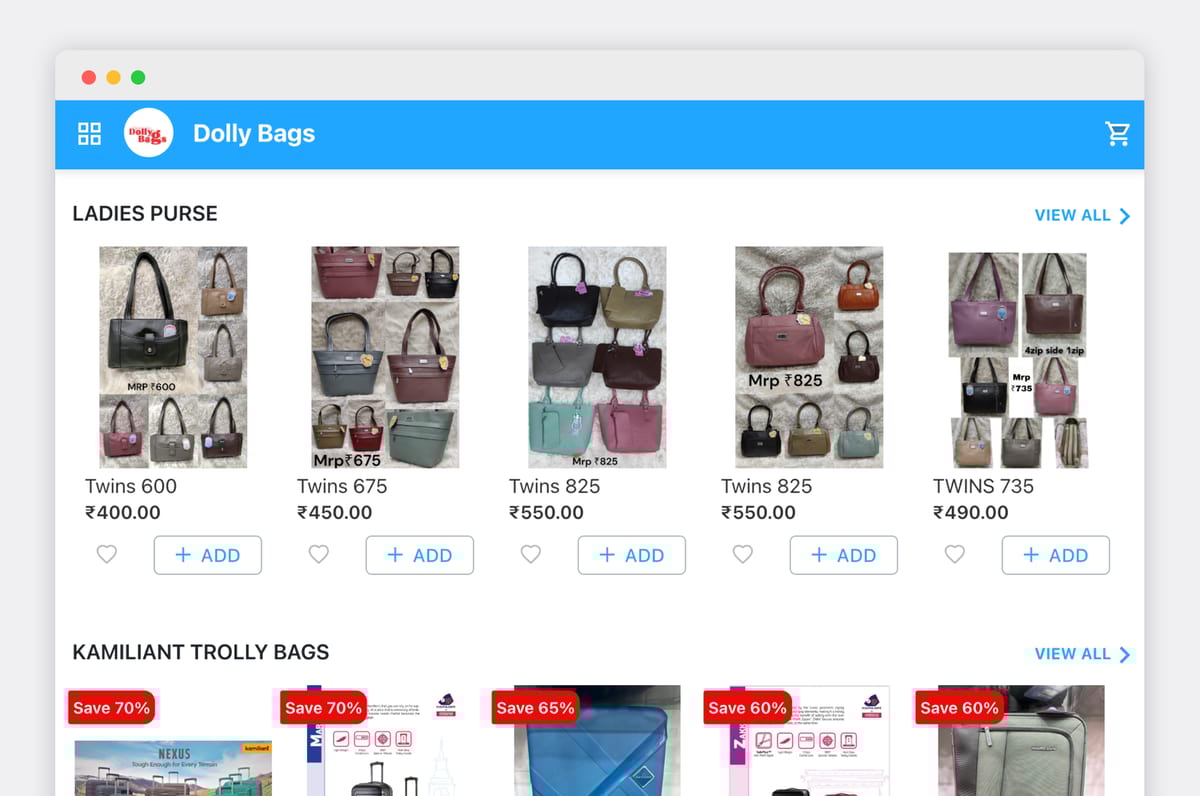Click VIEW ALL for Kamiliant trolly bags
The image size is (1200, 796).
tap(1072, 653)
